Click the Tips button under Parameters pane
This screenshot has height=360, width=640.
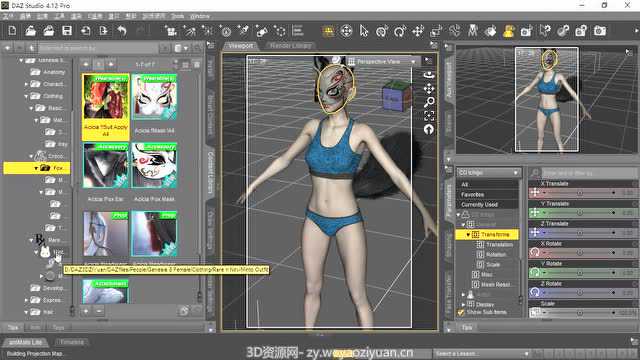point(467,327)
